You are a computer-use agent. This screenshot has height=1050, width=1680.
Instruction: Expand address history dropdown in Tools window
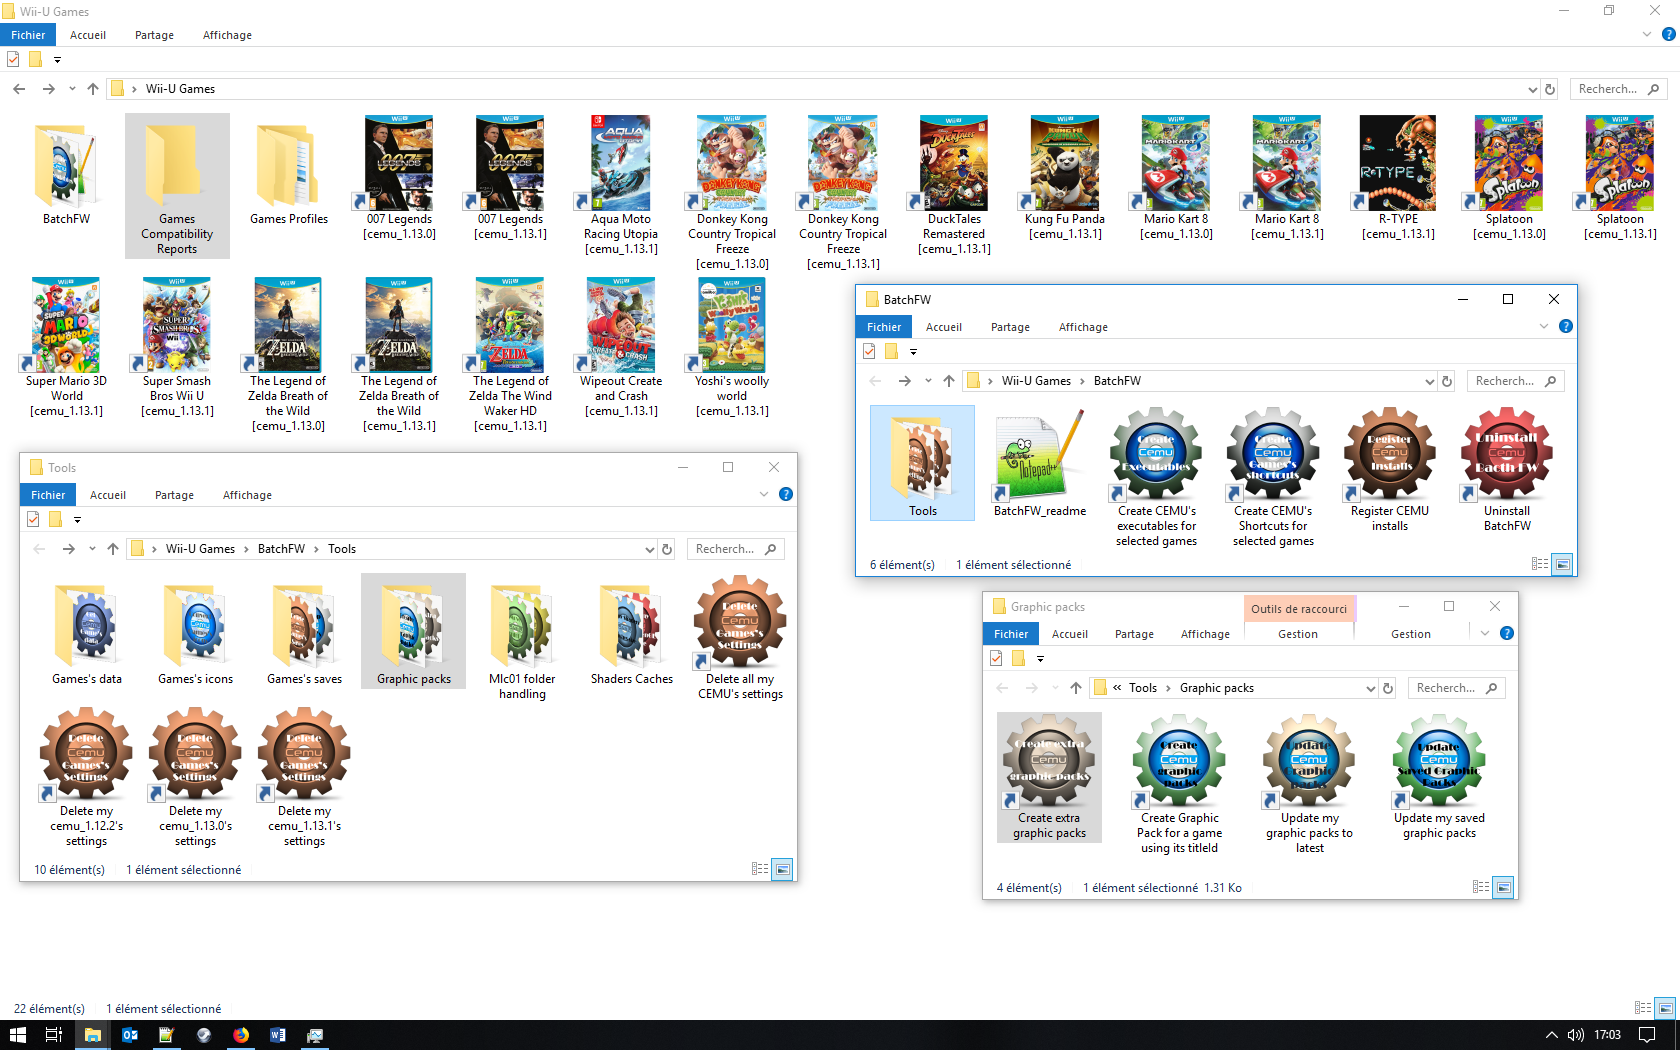tap(649, 550)
